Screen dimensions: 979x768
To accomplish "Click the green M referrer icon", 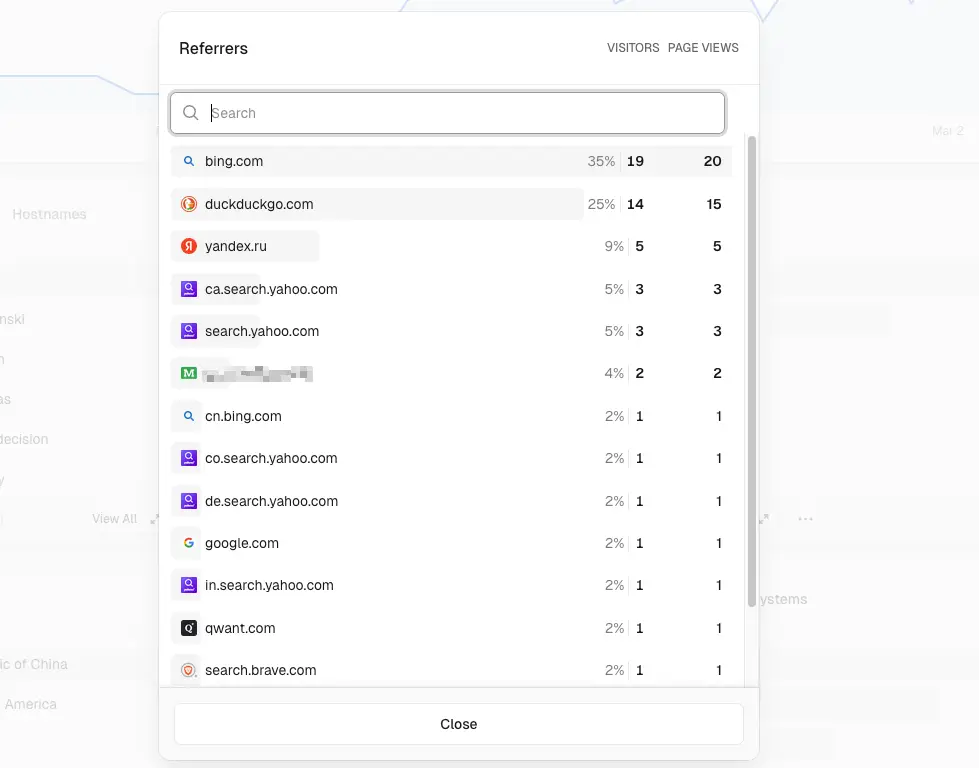I will click(x=189, y=373).
